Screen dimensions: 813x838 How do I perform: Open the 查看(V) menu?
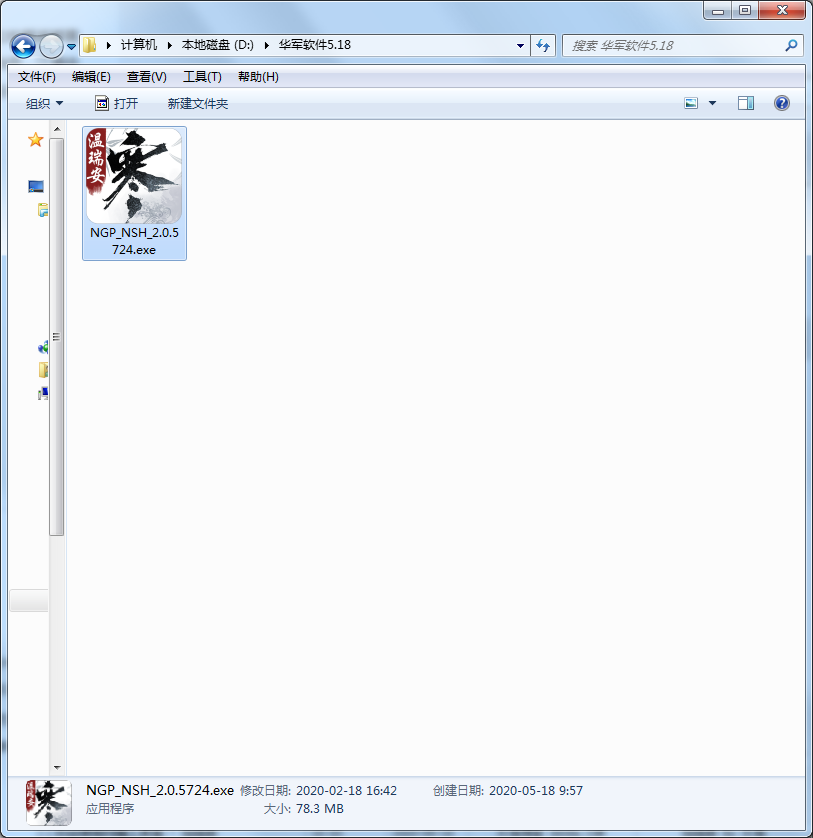point(146,77)
